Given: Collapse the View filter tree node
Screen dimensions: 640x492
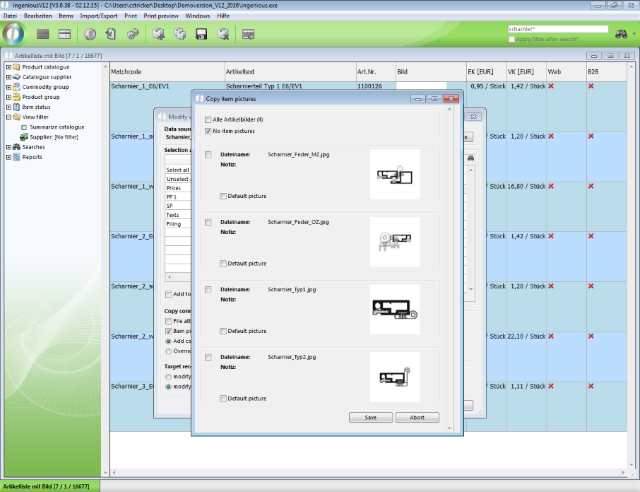Looking at the screenshot, I should 8,117.
